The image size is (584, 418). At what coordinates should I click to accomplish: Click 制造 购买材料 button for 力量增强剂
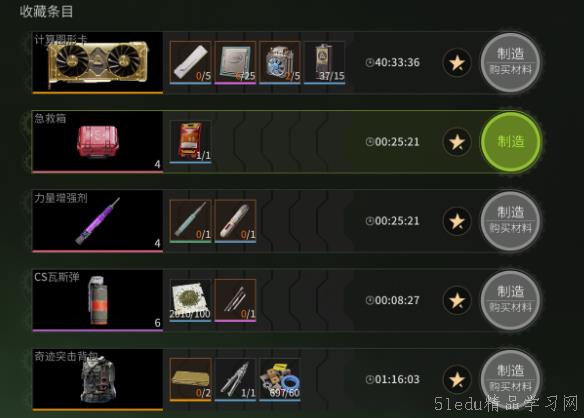point(511,221)
